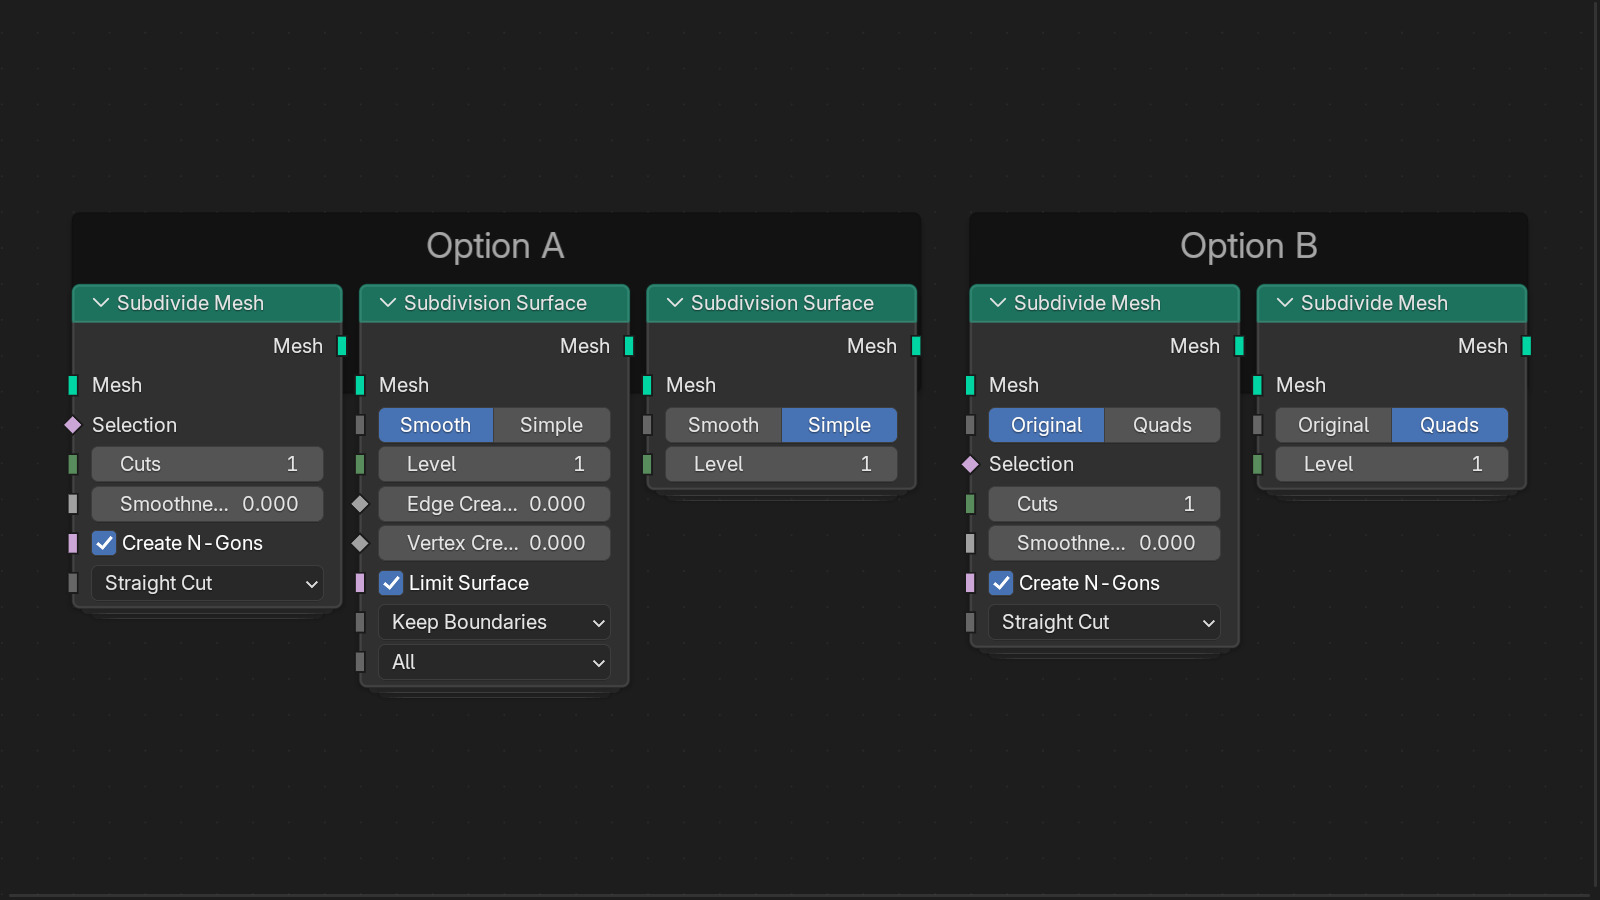This screenshot has height=900, width=1600.
Task: Click the Mesh input socket of second Subdivision Surface
Action: [x=647, y=385]
